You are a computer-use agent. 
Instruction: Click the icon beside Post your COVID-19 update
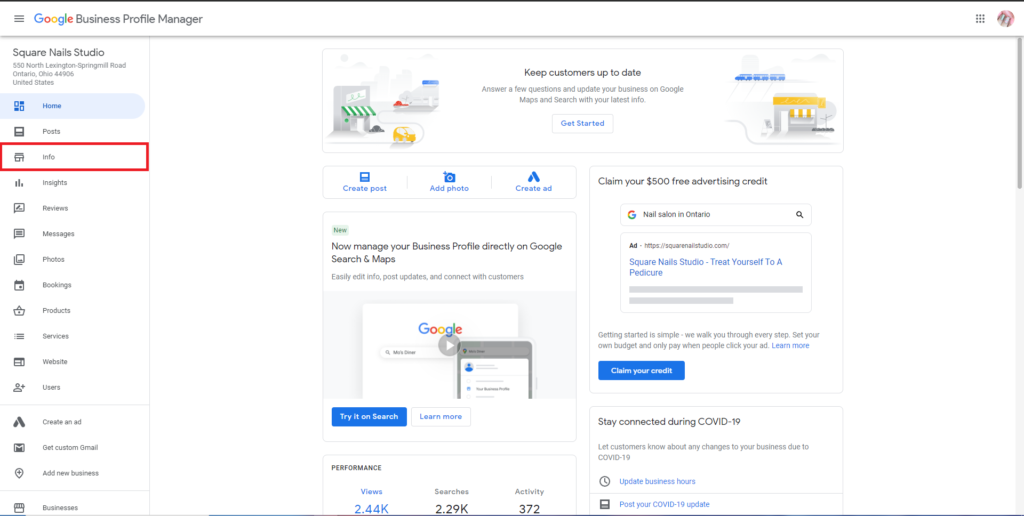coord(605,504)
